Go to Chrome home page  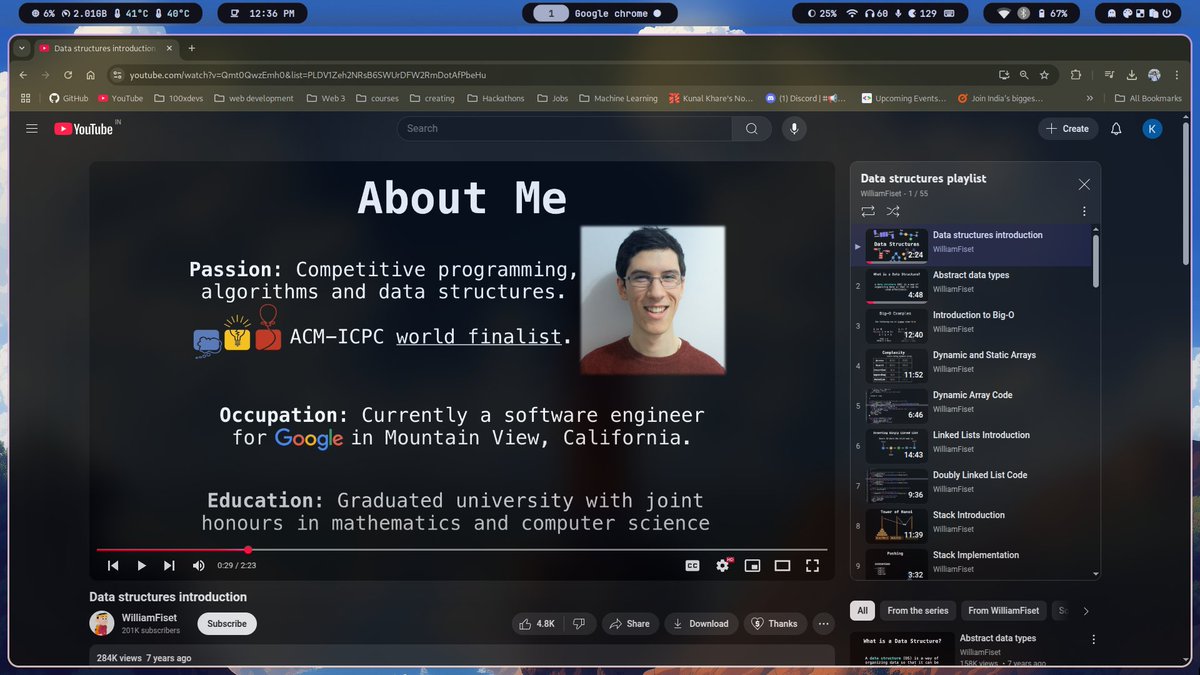click(x=91, y=75)
